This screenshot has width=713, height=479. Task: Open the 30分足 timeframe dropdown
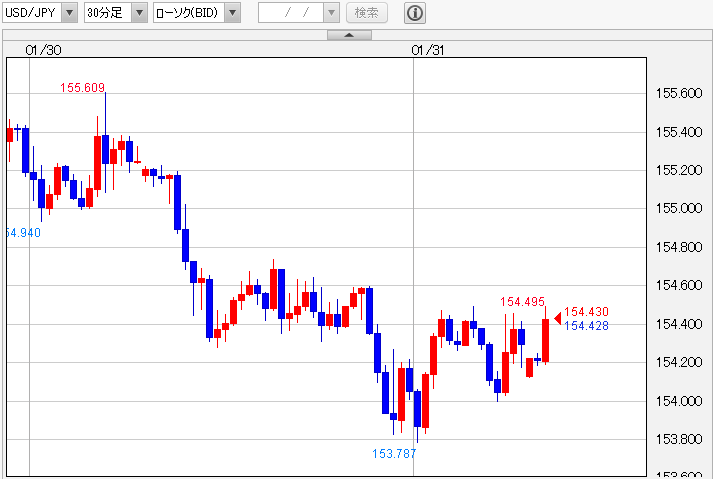pos(116,13)
